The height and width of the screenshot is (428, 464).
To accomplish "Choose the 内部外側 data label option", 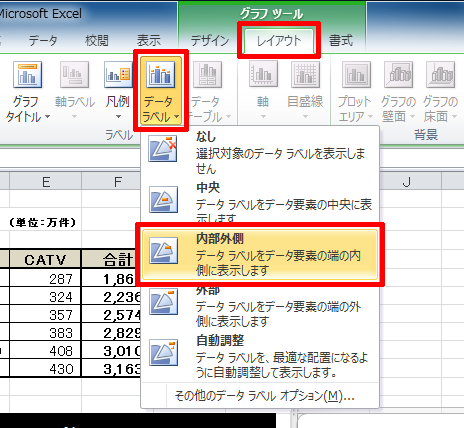I will pyautogui.click(x=260, y=254).
